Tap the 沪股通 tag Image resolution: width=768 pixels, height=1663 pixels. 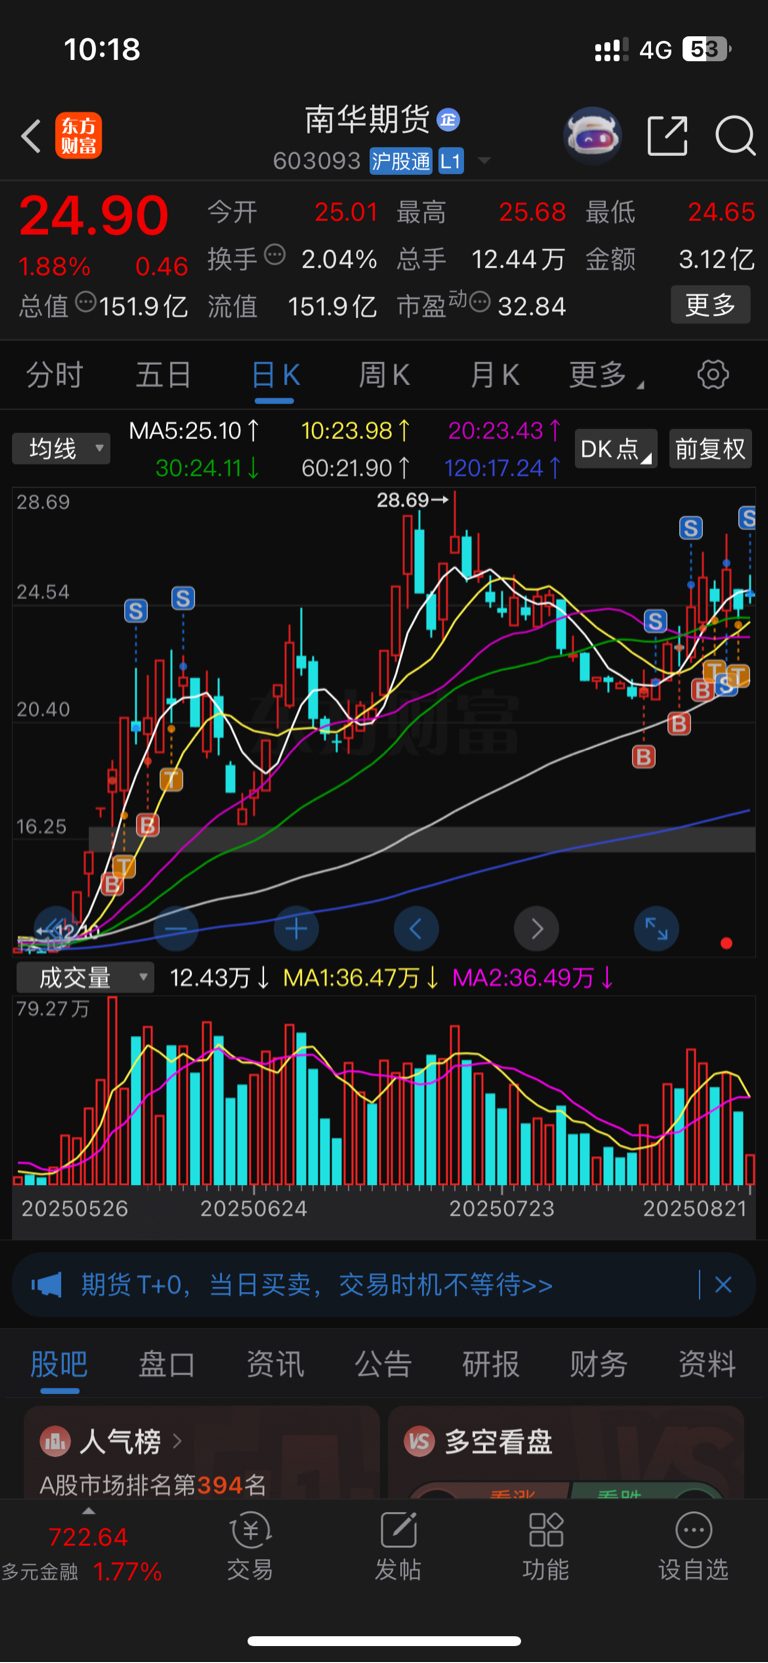pos(401,161)
